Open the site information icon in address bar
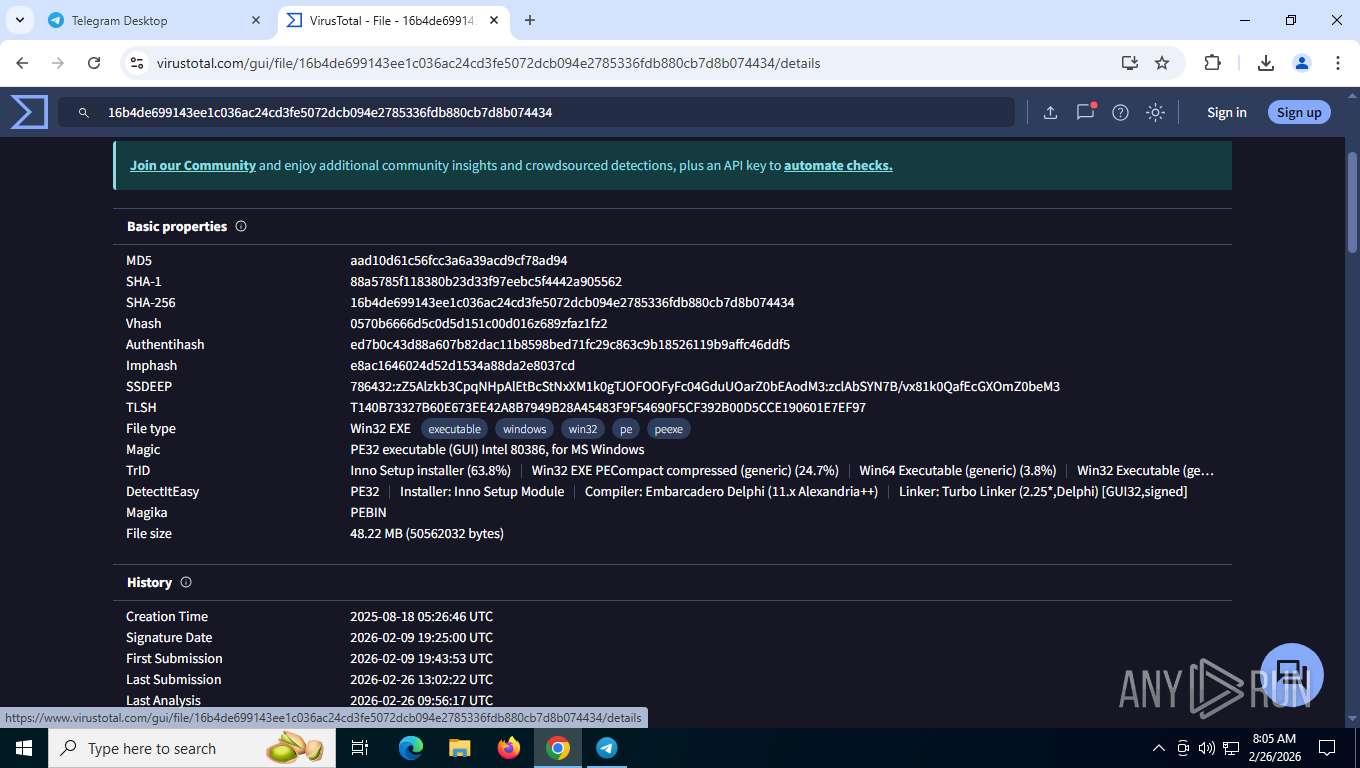1360x768 pixels. click(x=138, y=63)
